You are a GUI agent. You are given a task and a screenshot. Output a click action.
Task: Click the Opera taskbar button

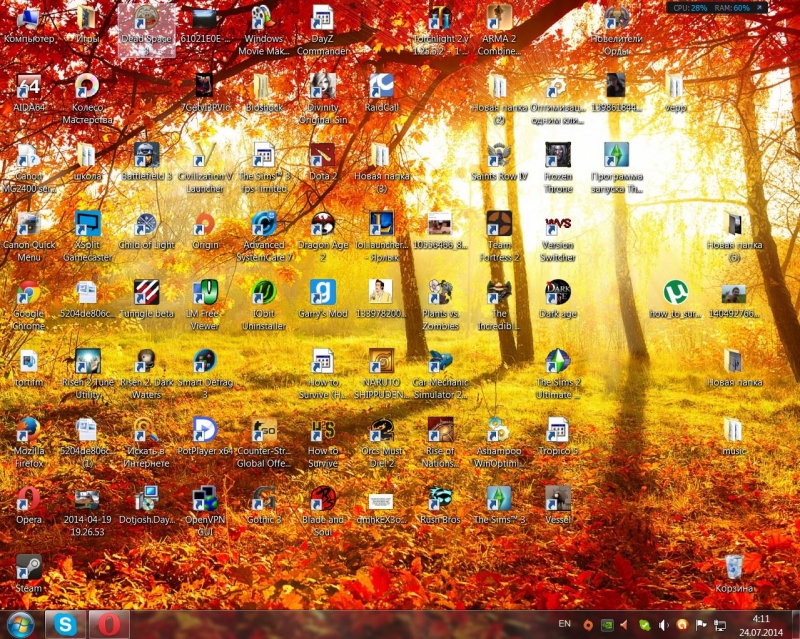[x=109, y=625]
